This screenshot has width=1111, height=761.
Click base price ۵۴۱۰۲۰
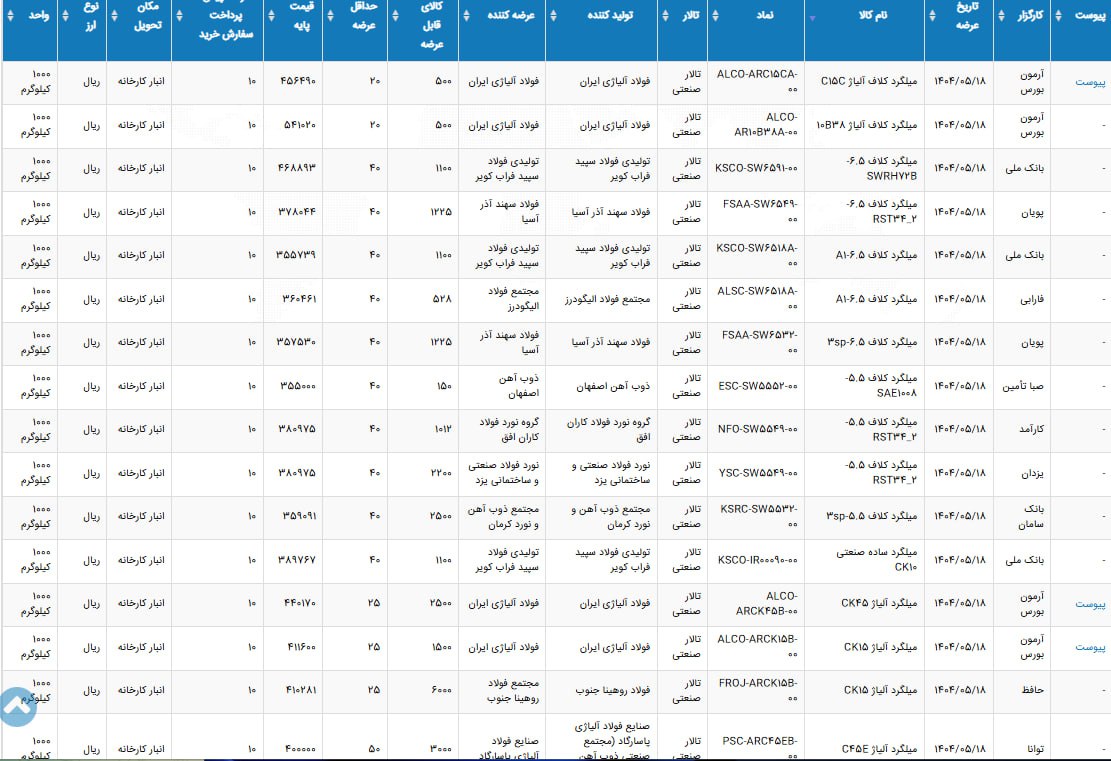click(x=299, y=125)
